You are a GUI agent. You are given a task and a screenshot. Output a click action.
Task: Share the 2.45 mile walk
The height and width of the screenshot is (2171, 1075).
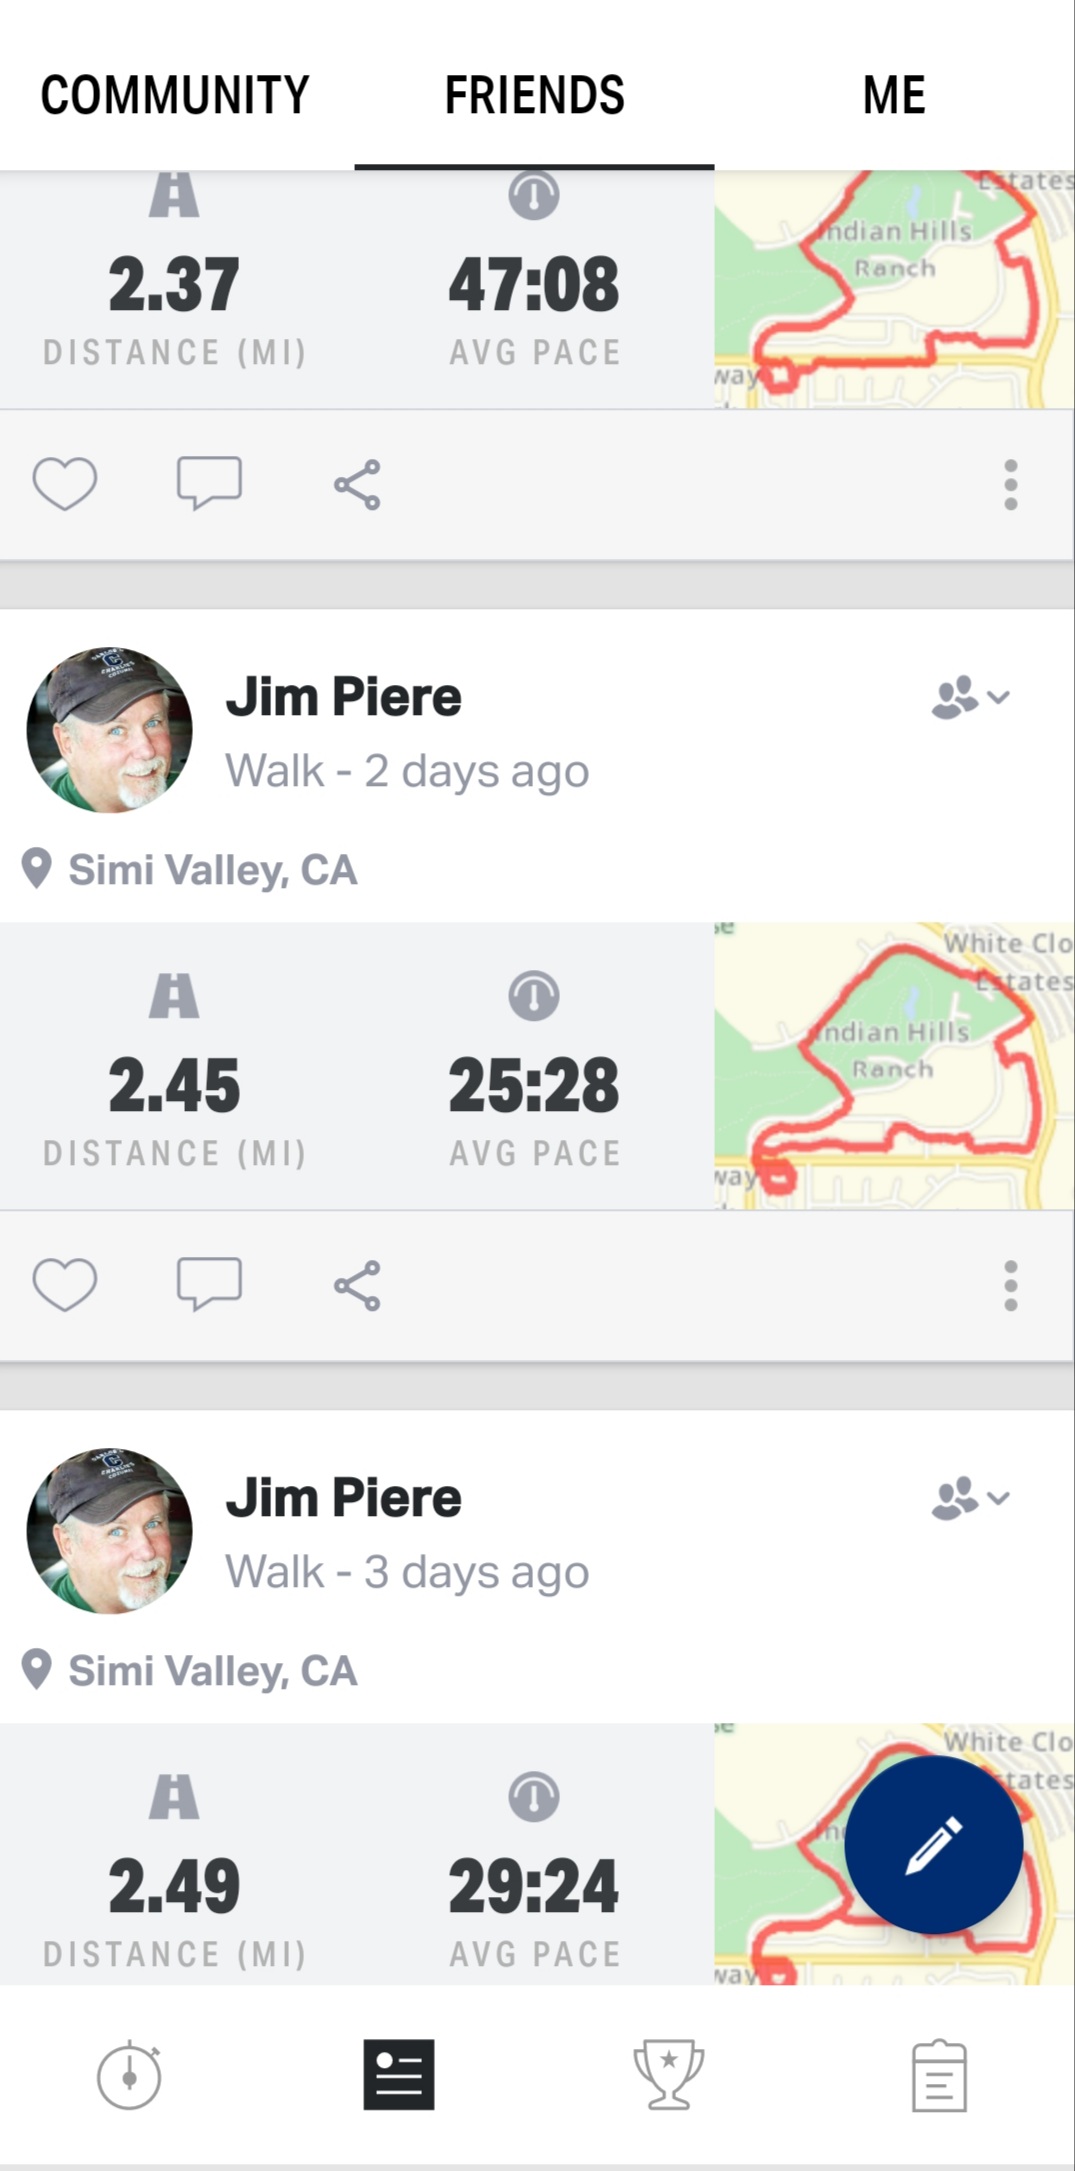point(357,1285)
